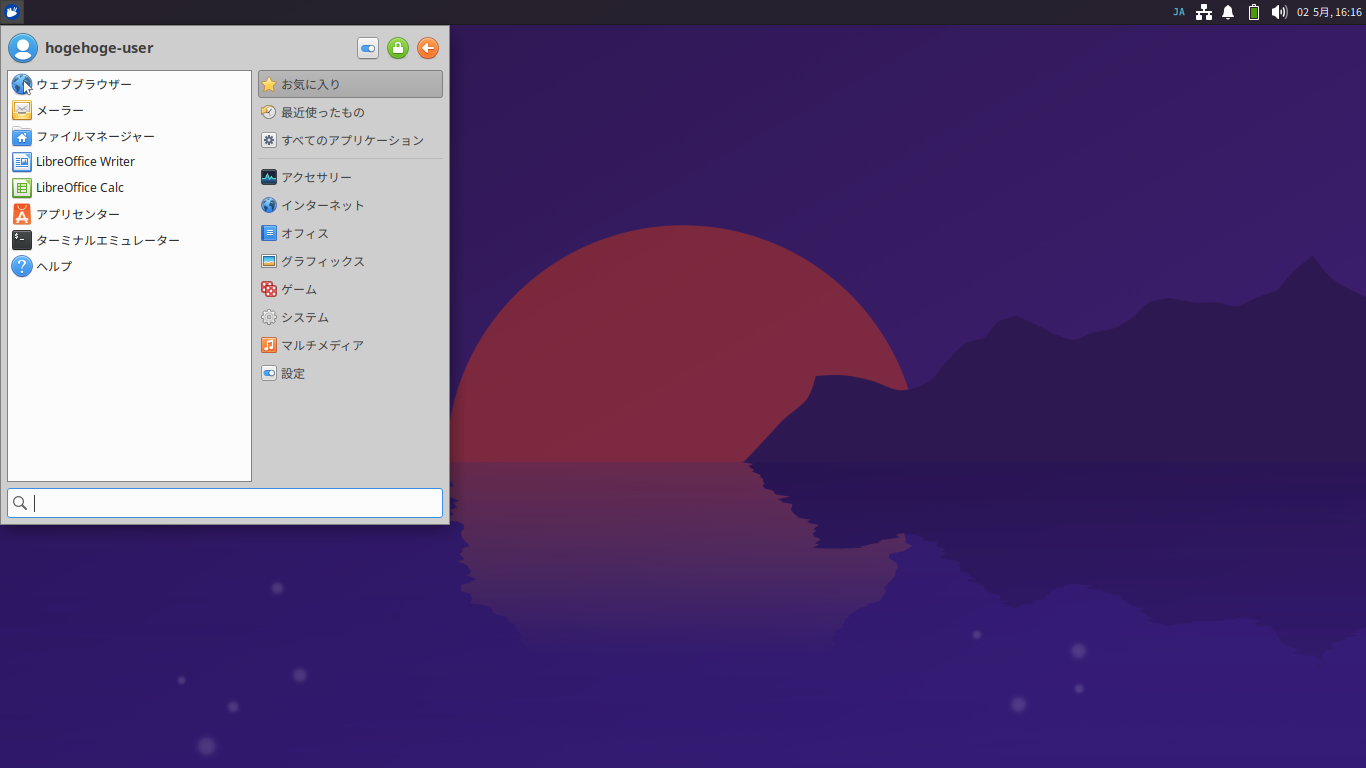Open the volume control in the tray
This screenshot has width=1366, height=768.
[1279, 12]
